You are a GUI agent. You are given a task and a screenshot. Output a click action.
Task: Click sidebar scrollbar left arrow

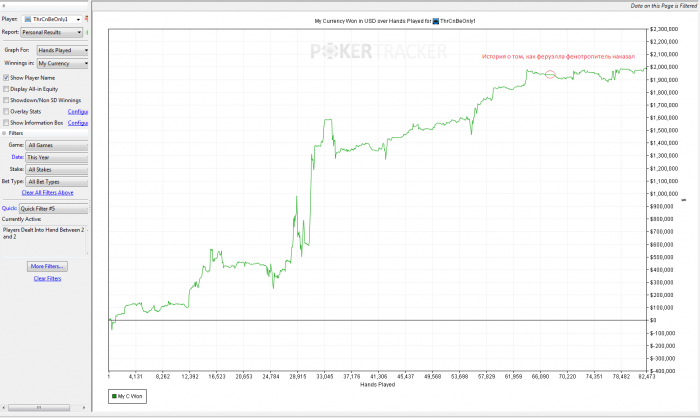coord(4,408)
